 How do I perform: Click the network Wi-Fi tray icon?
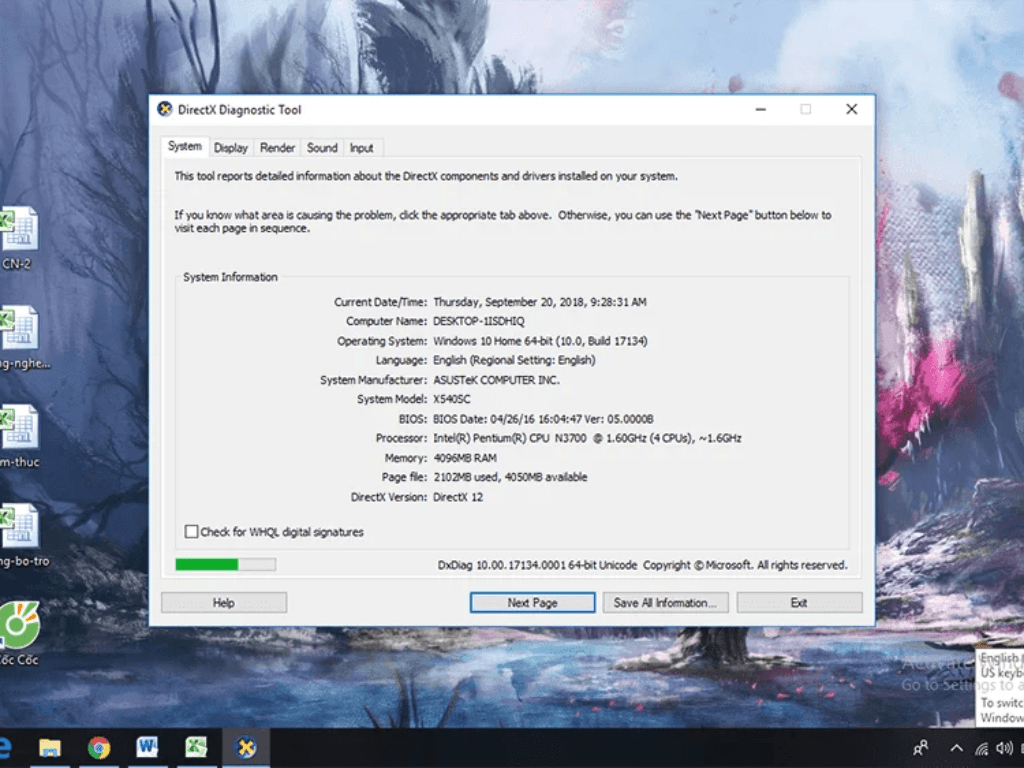pos(980,748)
